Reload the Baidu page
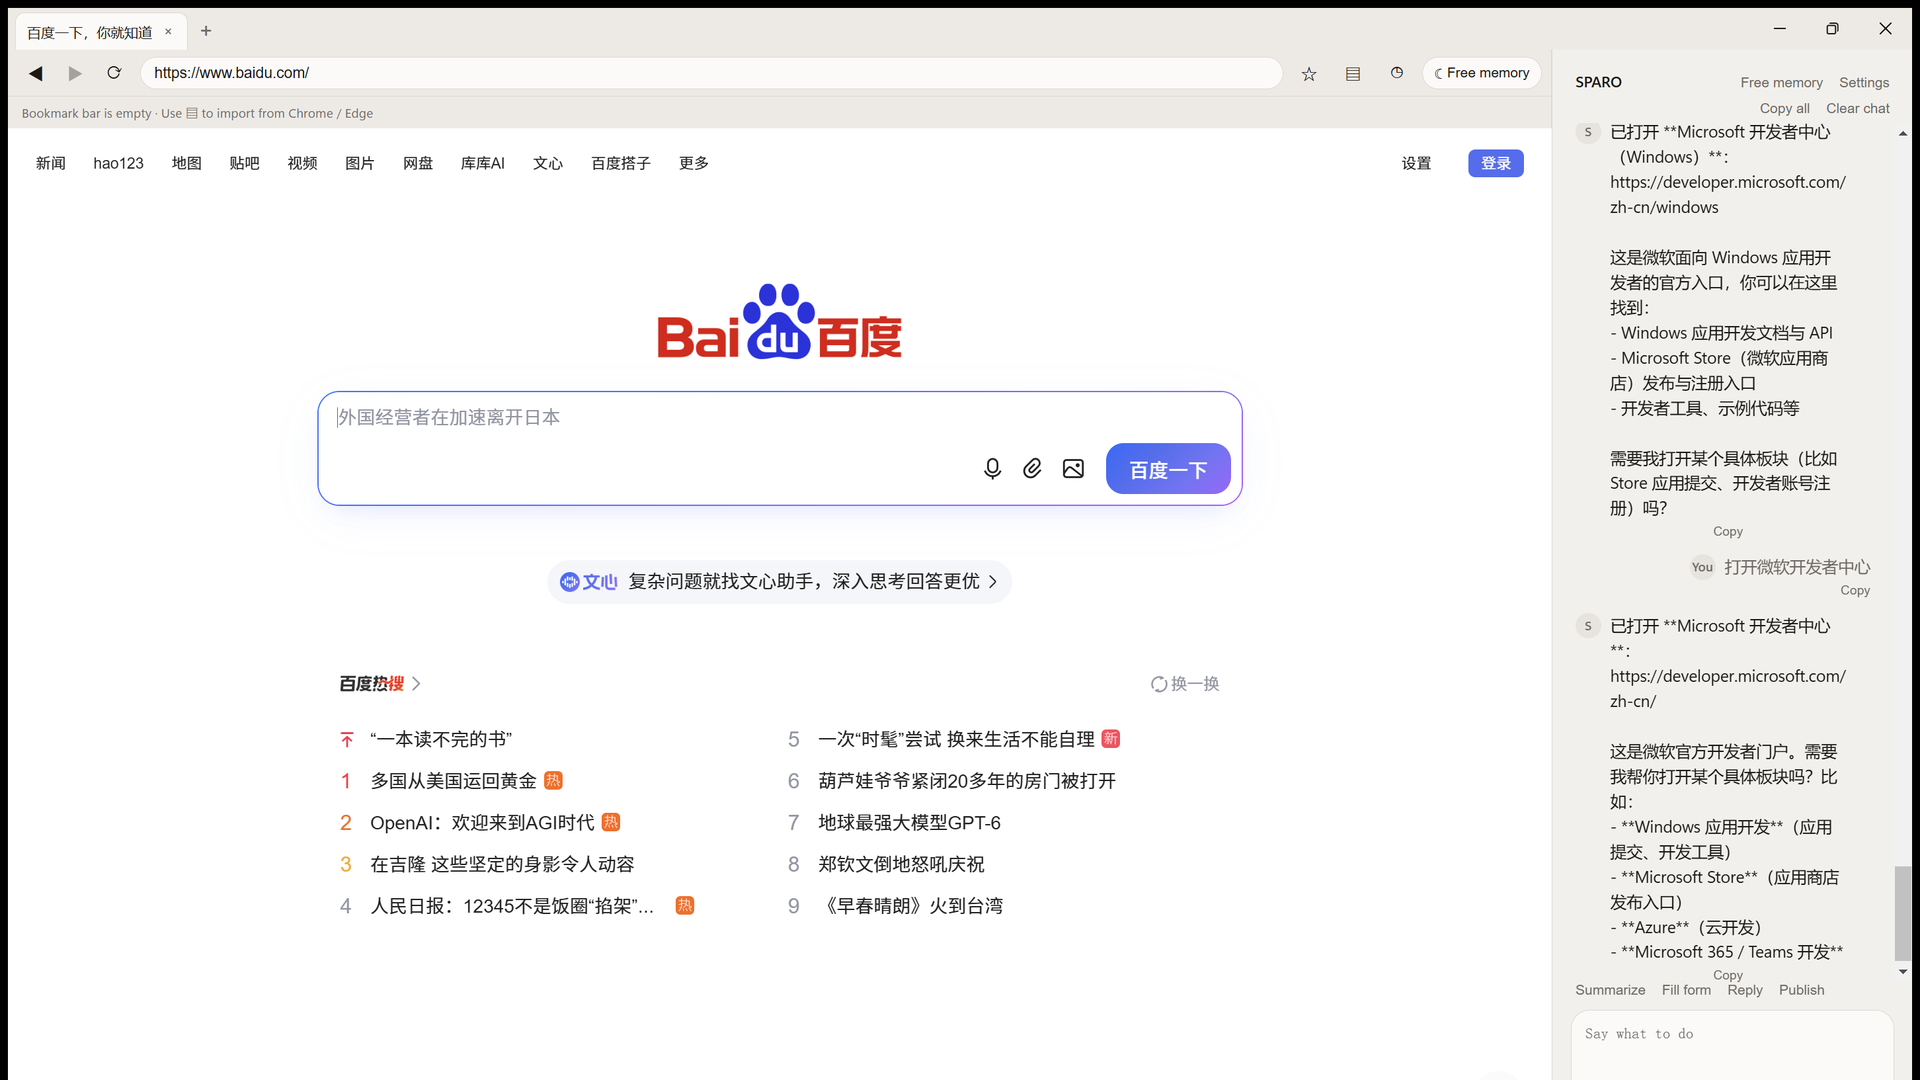This screenshot has height=1080, width=1920. (114, 73)
